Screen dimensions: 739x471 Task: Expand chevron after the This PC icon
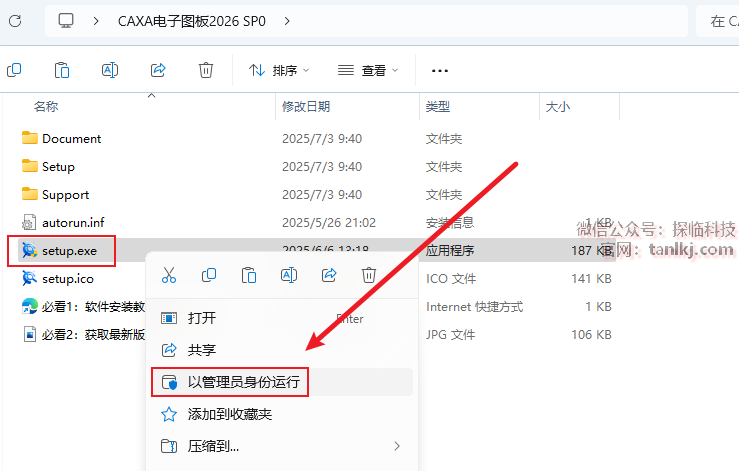(96, 21)
